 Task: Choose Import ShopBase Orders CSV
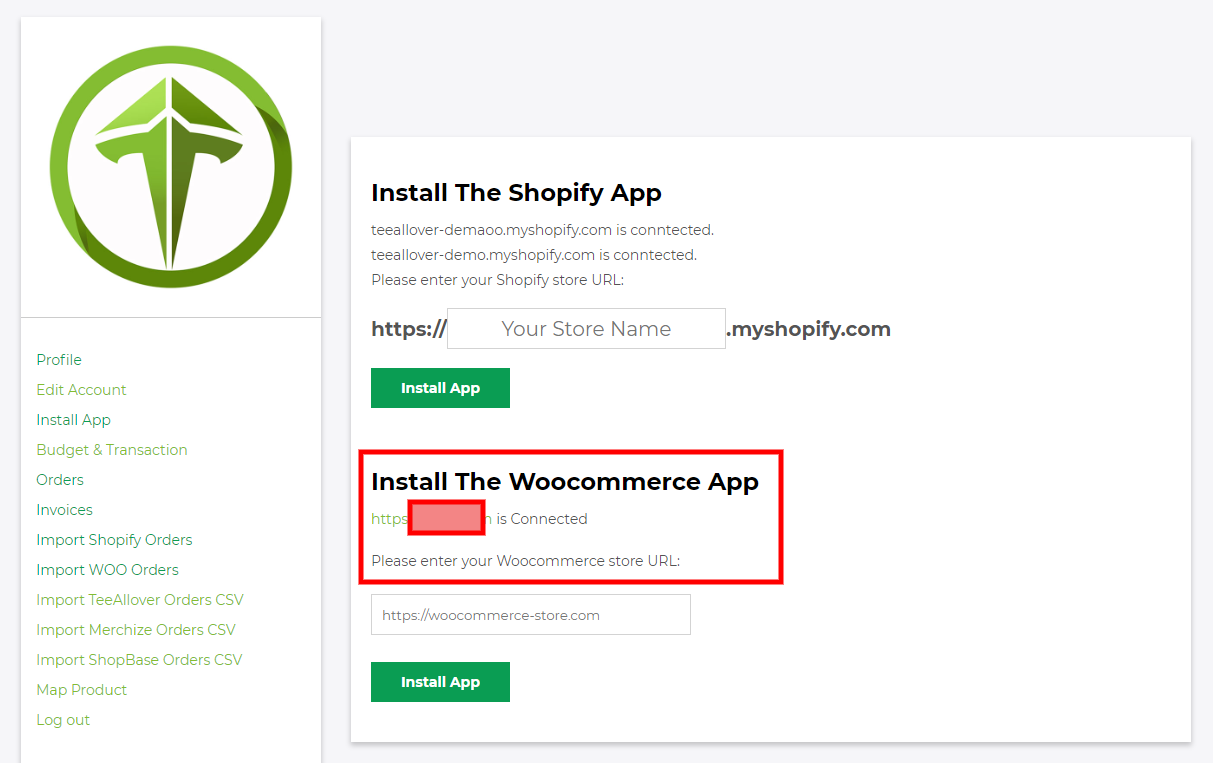[x=139, y=660]
